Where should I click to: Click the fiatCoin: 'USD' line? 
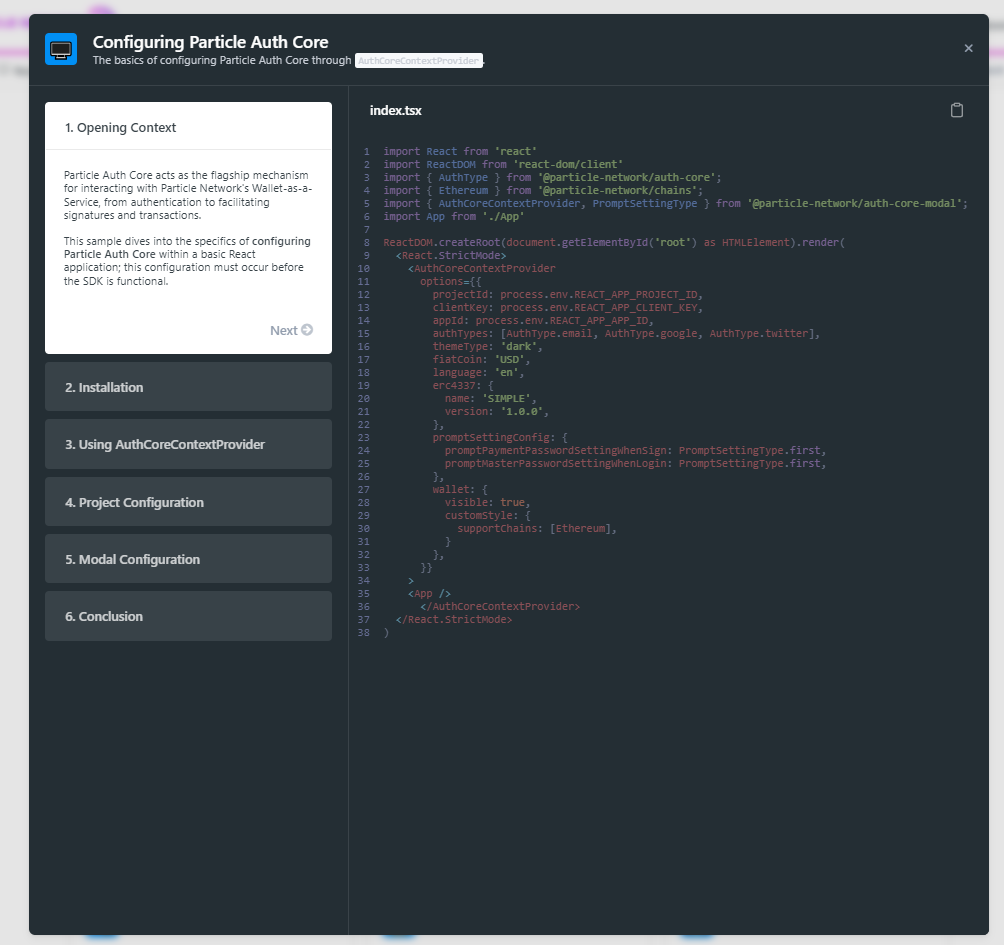pyautogui.click(x=481, y=359)
